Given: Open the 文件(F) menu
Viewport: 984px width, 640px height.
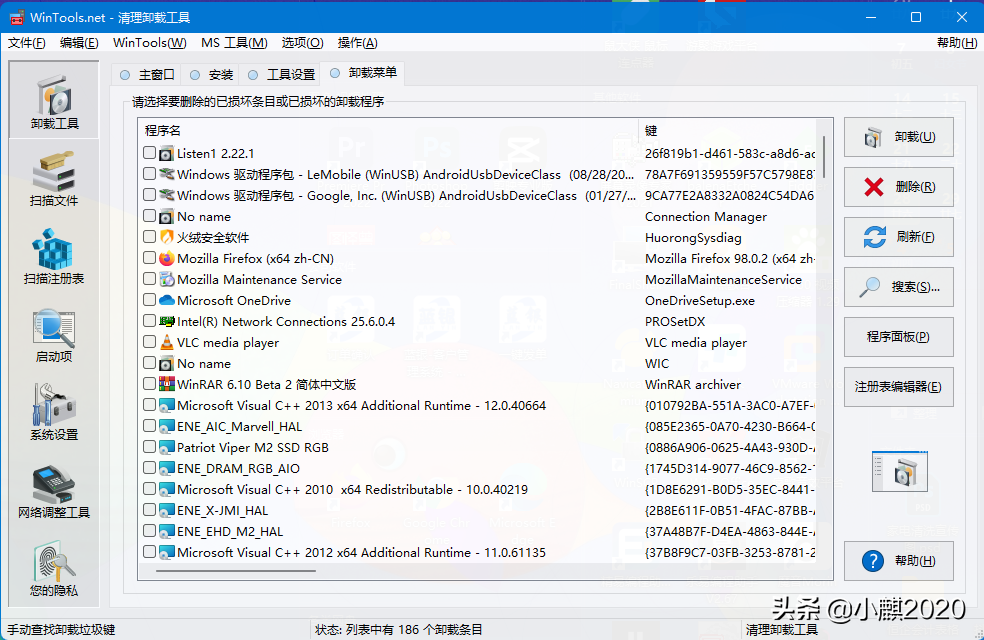Looking at the screenshot, I should pos(26,43).
